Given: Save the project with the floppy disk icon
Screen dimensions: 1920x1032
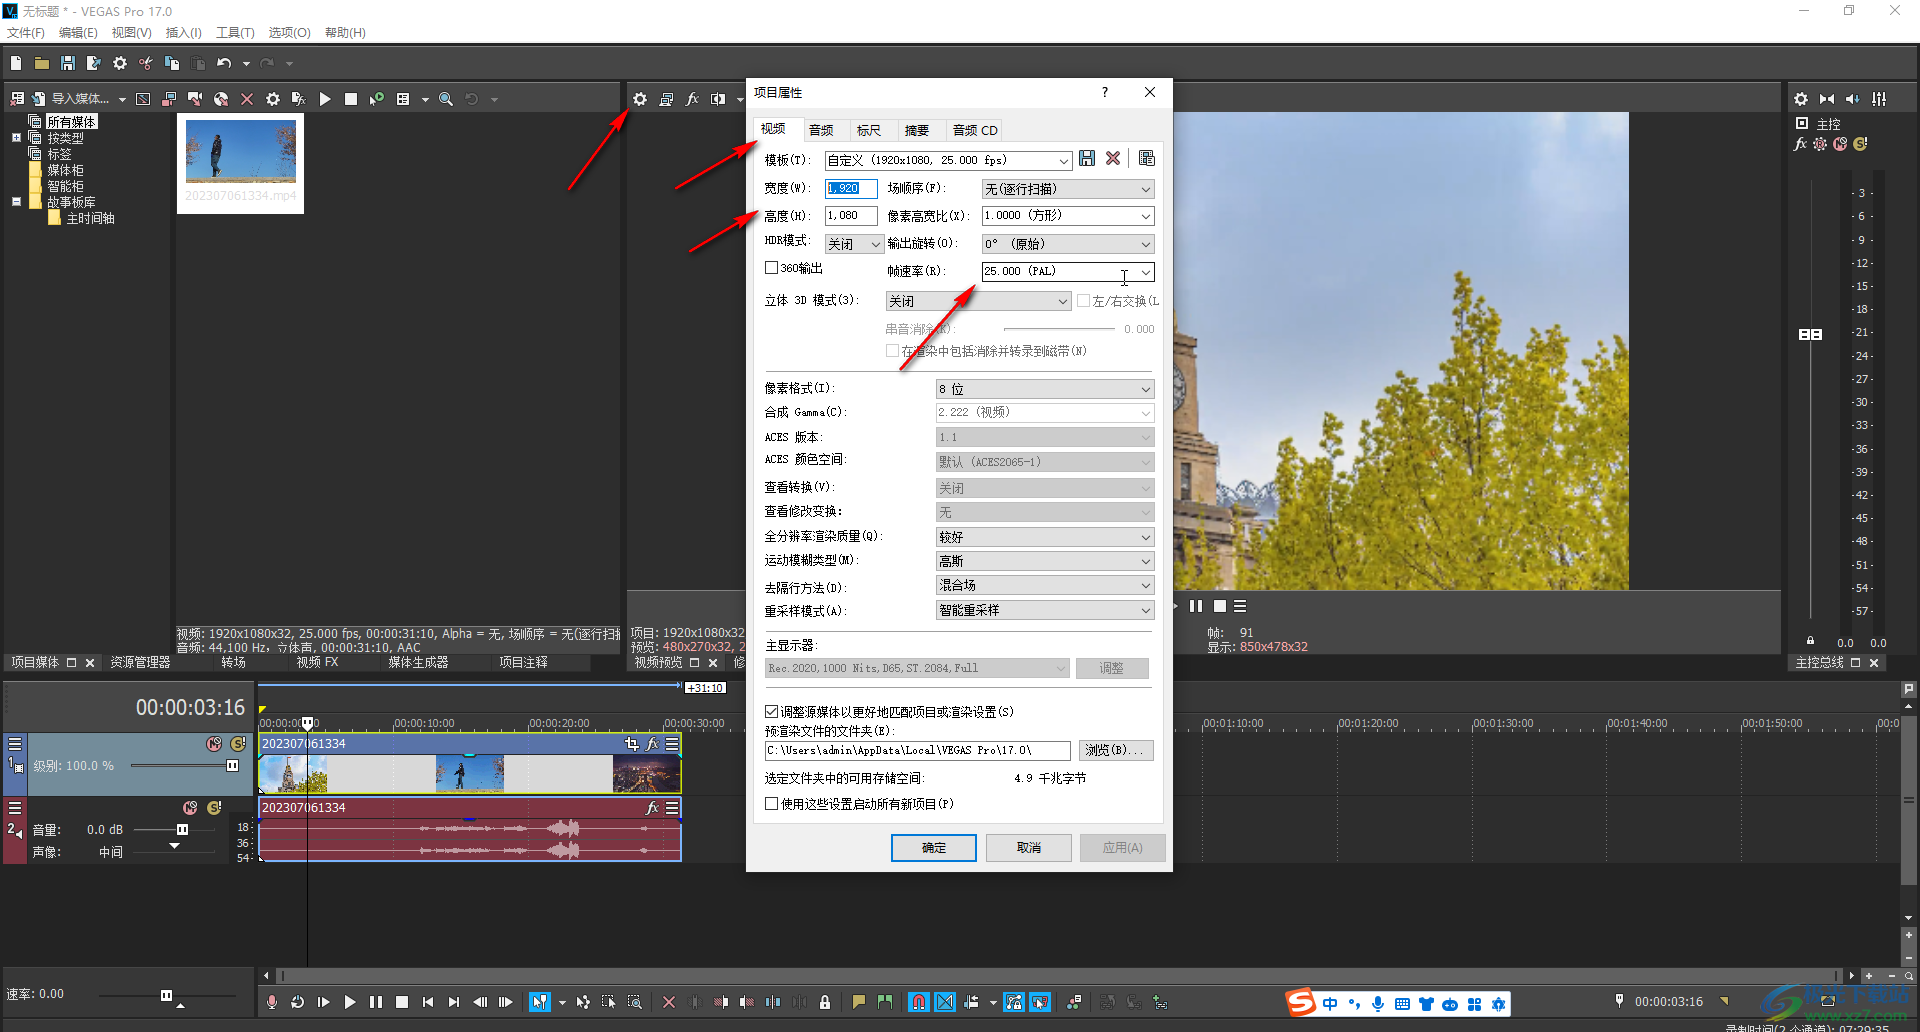Looking at the screenshot, I should click(68, 63).
